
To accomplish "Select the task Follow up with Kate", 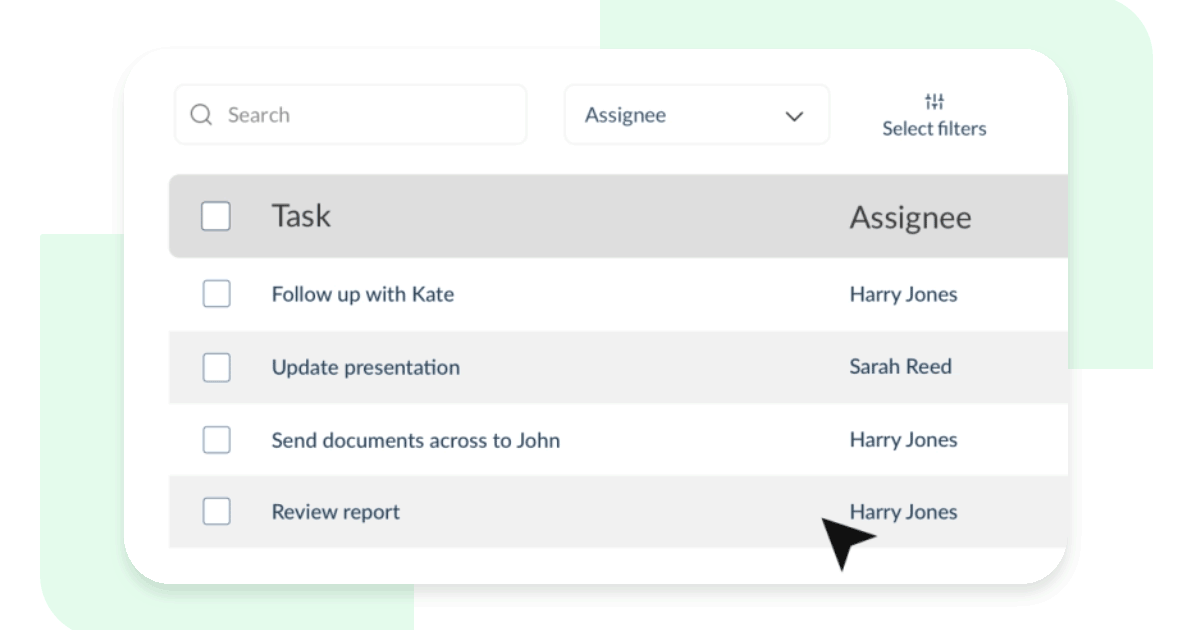I will (x=363, y=294).
